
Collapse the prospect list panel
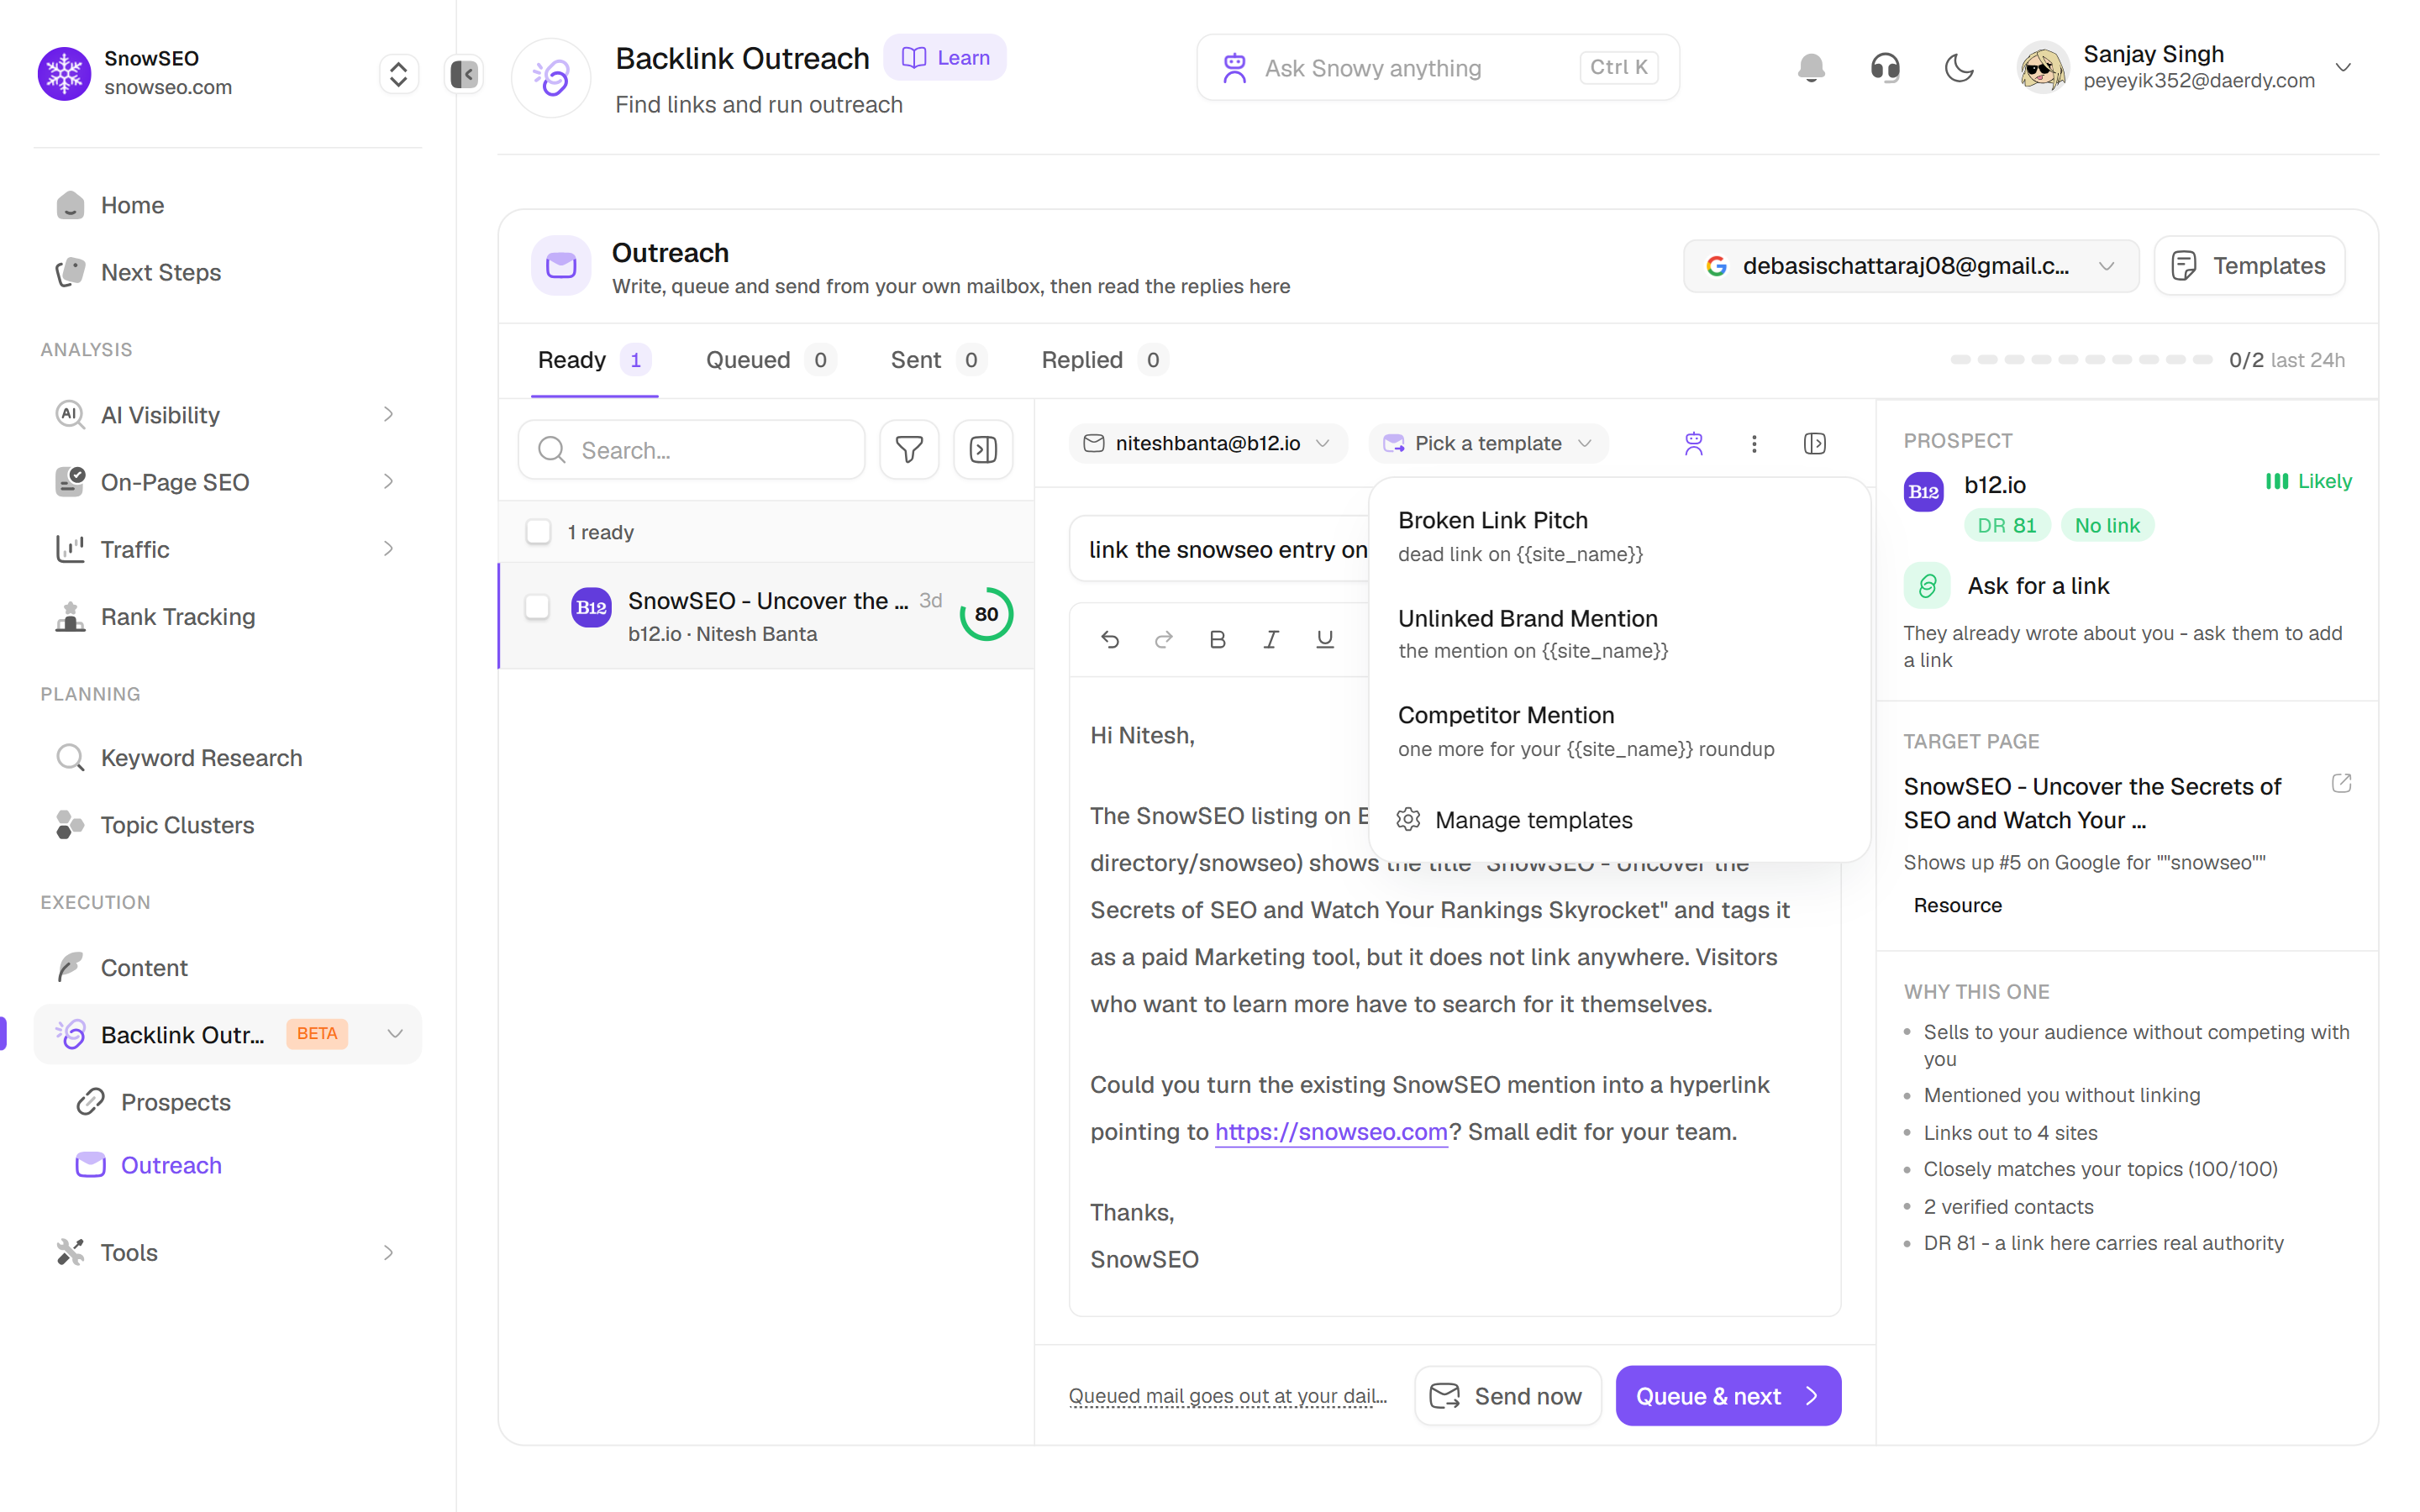click(983, 450)
